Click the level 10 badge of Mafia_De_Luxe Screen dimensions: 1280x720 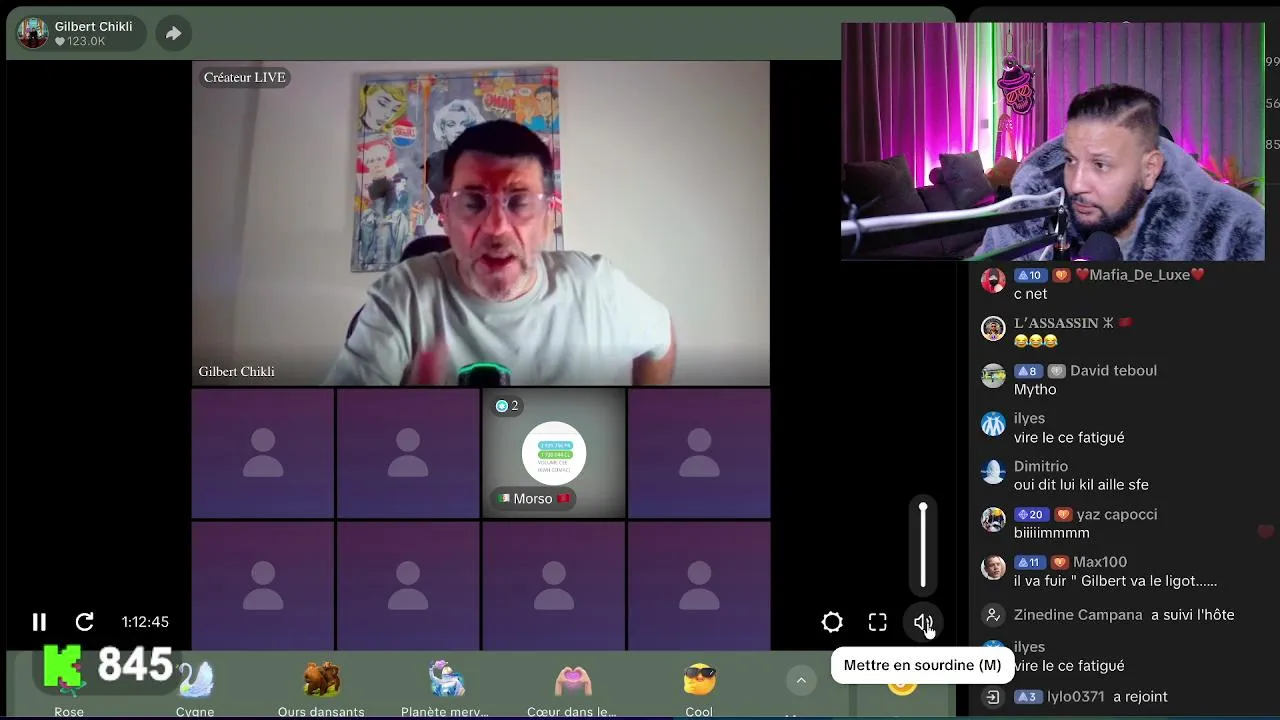(1029, 275)
